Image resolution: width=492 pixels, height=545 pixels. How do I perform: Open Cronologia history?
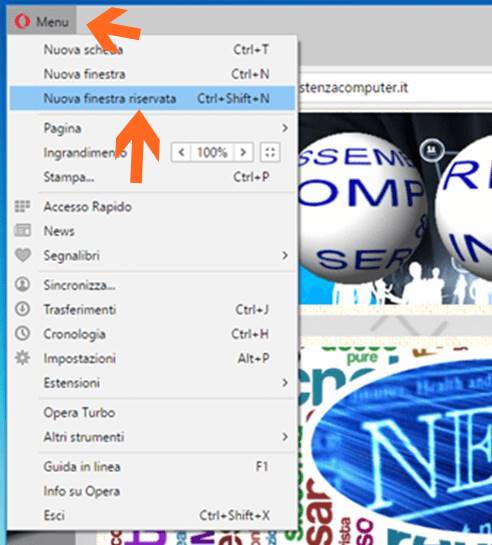click(x=152, y=334)
